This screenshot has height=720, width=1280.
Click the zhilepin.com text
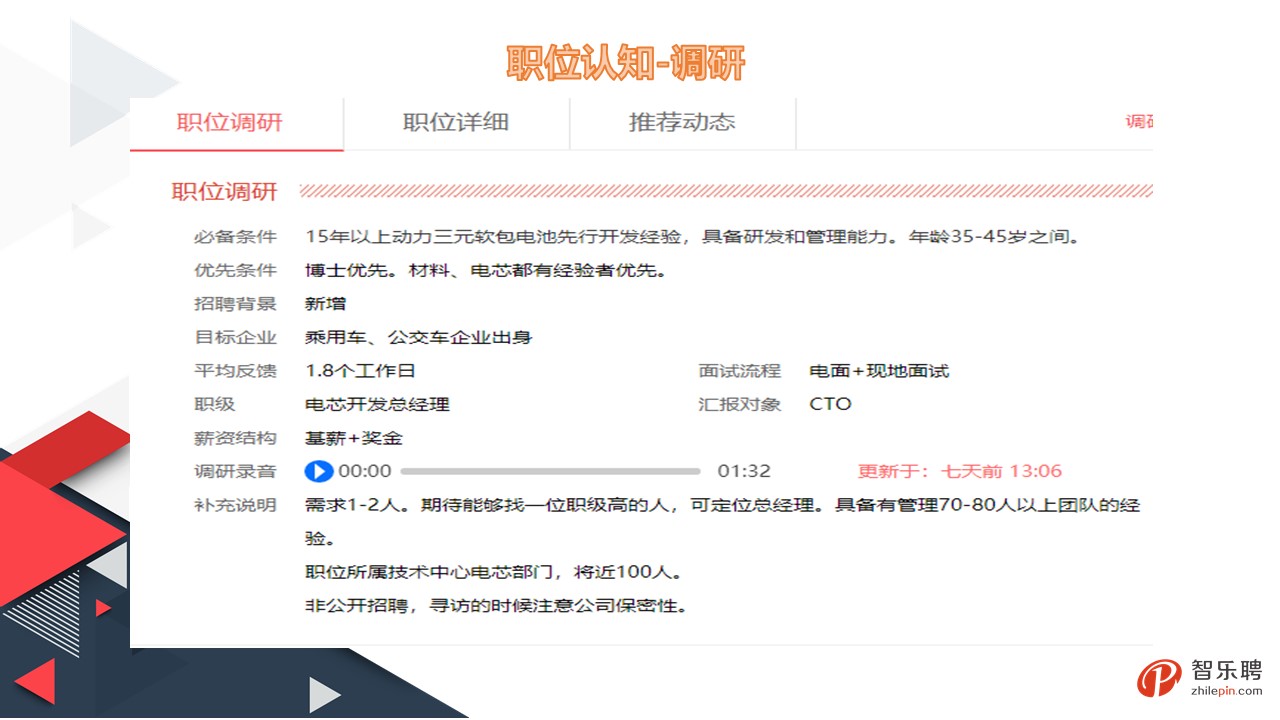(1227, 691)
